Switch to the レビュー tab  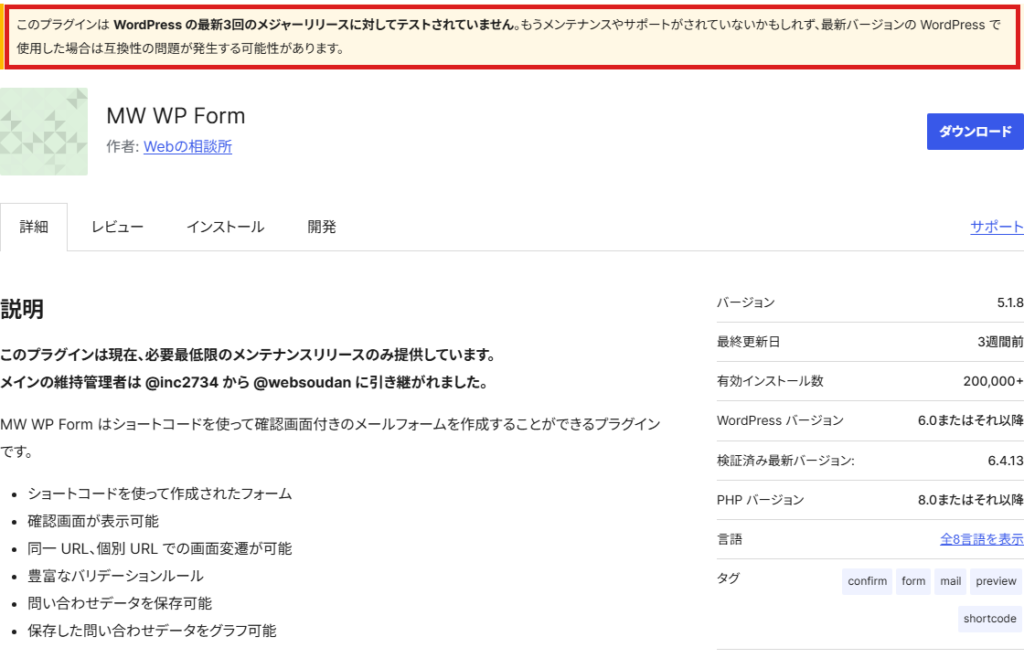pos(117,227)
